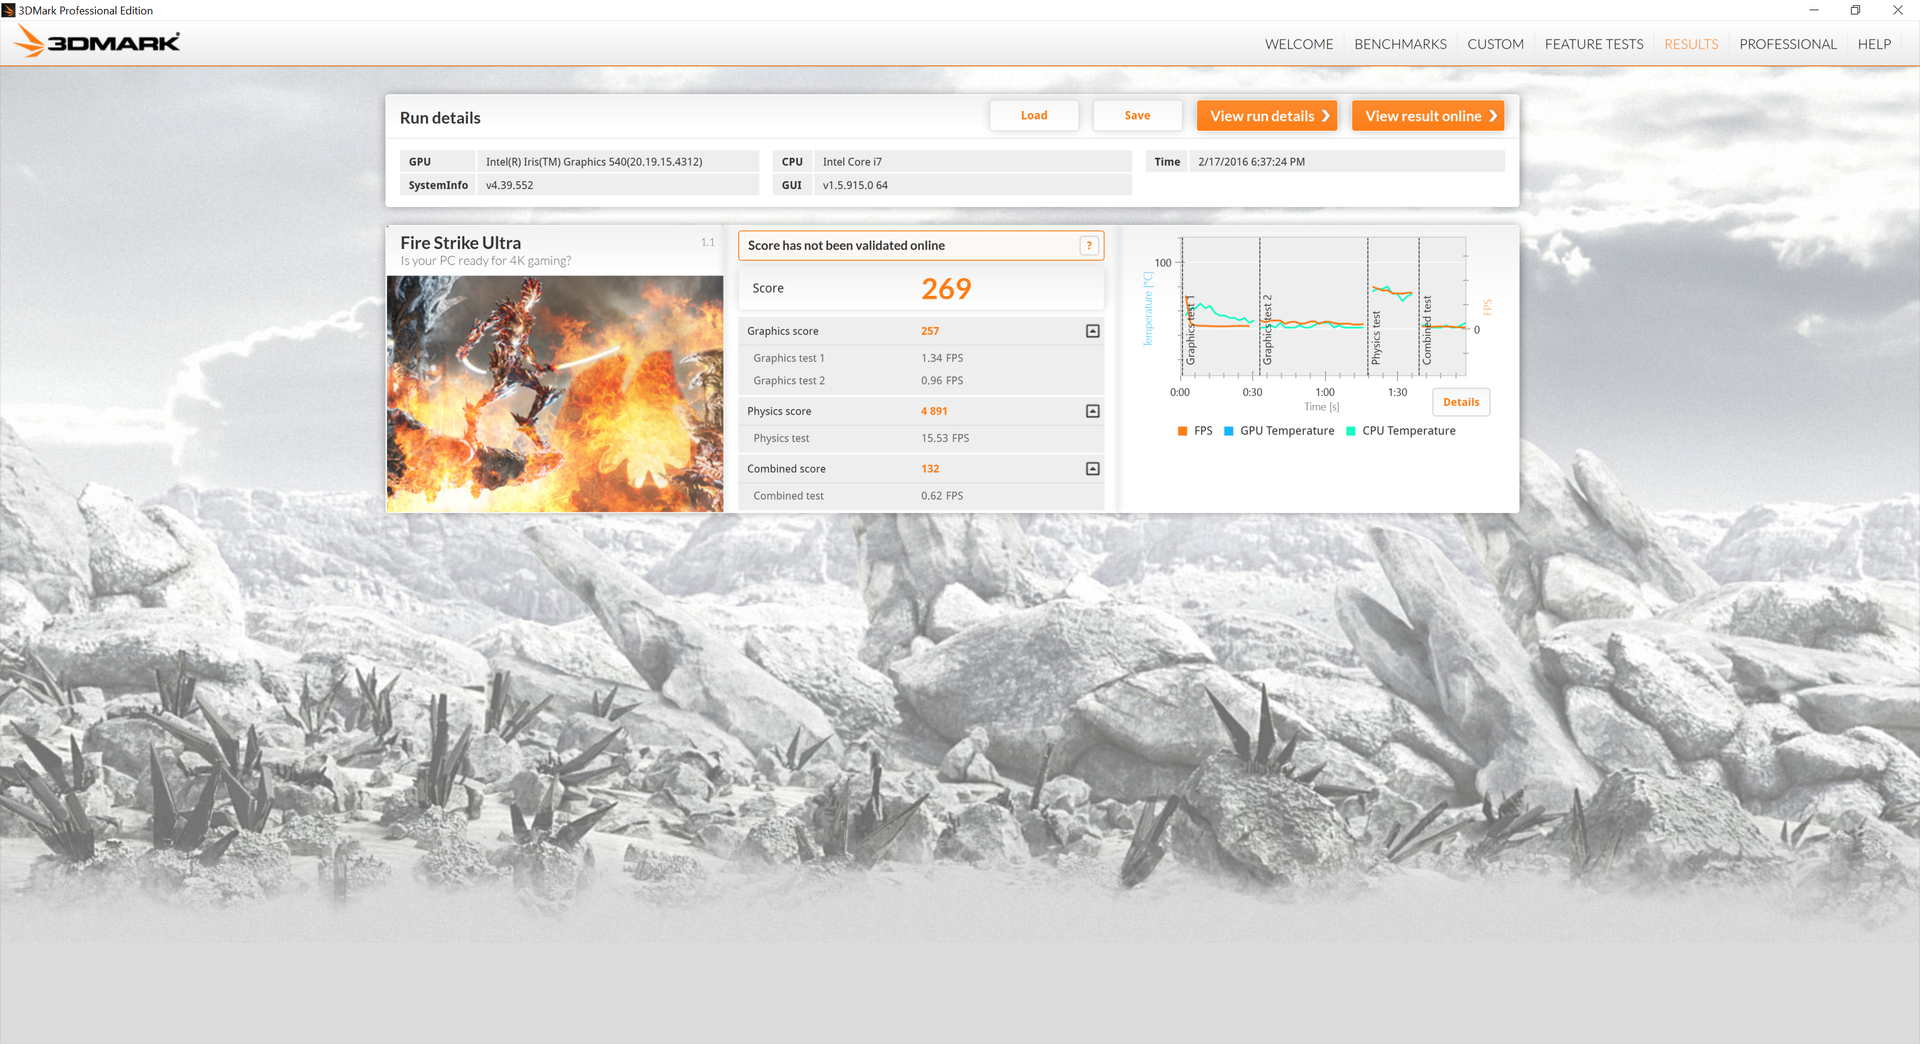Click the Fire Strike Ultra thumbnail image

(555, 394)
